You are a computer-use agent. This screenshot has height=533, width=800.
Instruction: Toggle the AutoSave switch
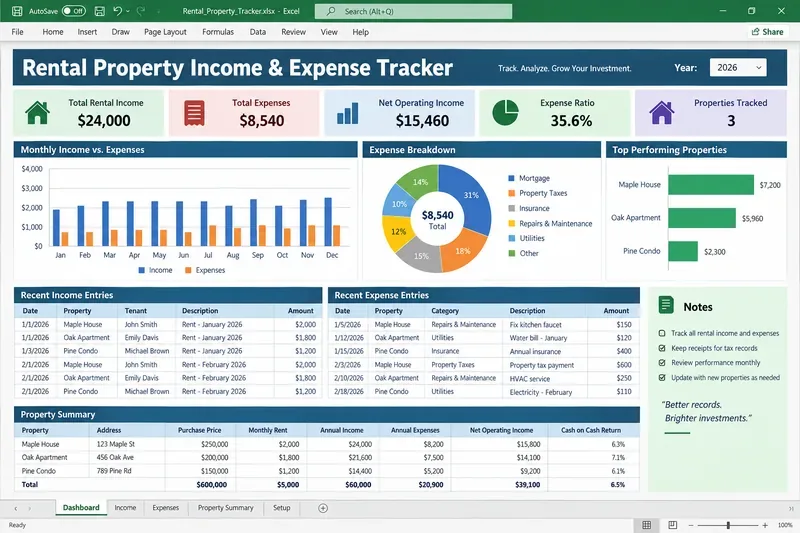tap(73, 11)
